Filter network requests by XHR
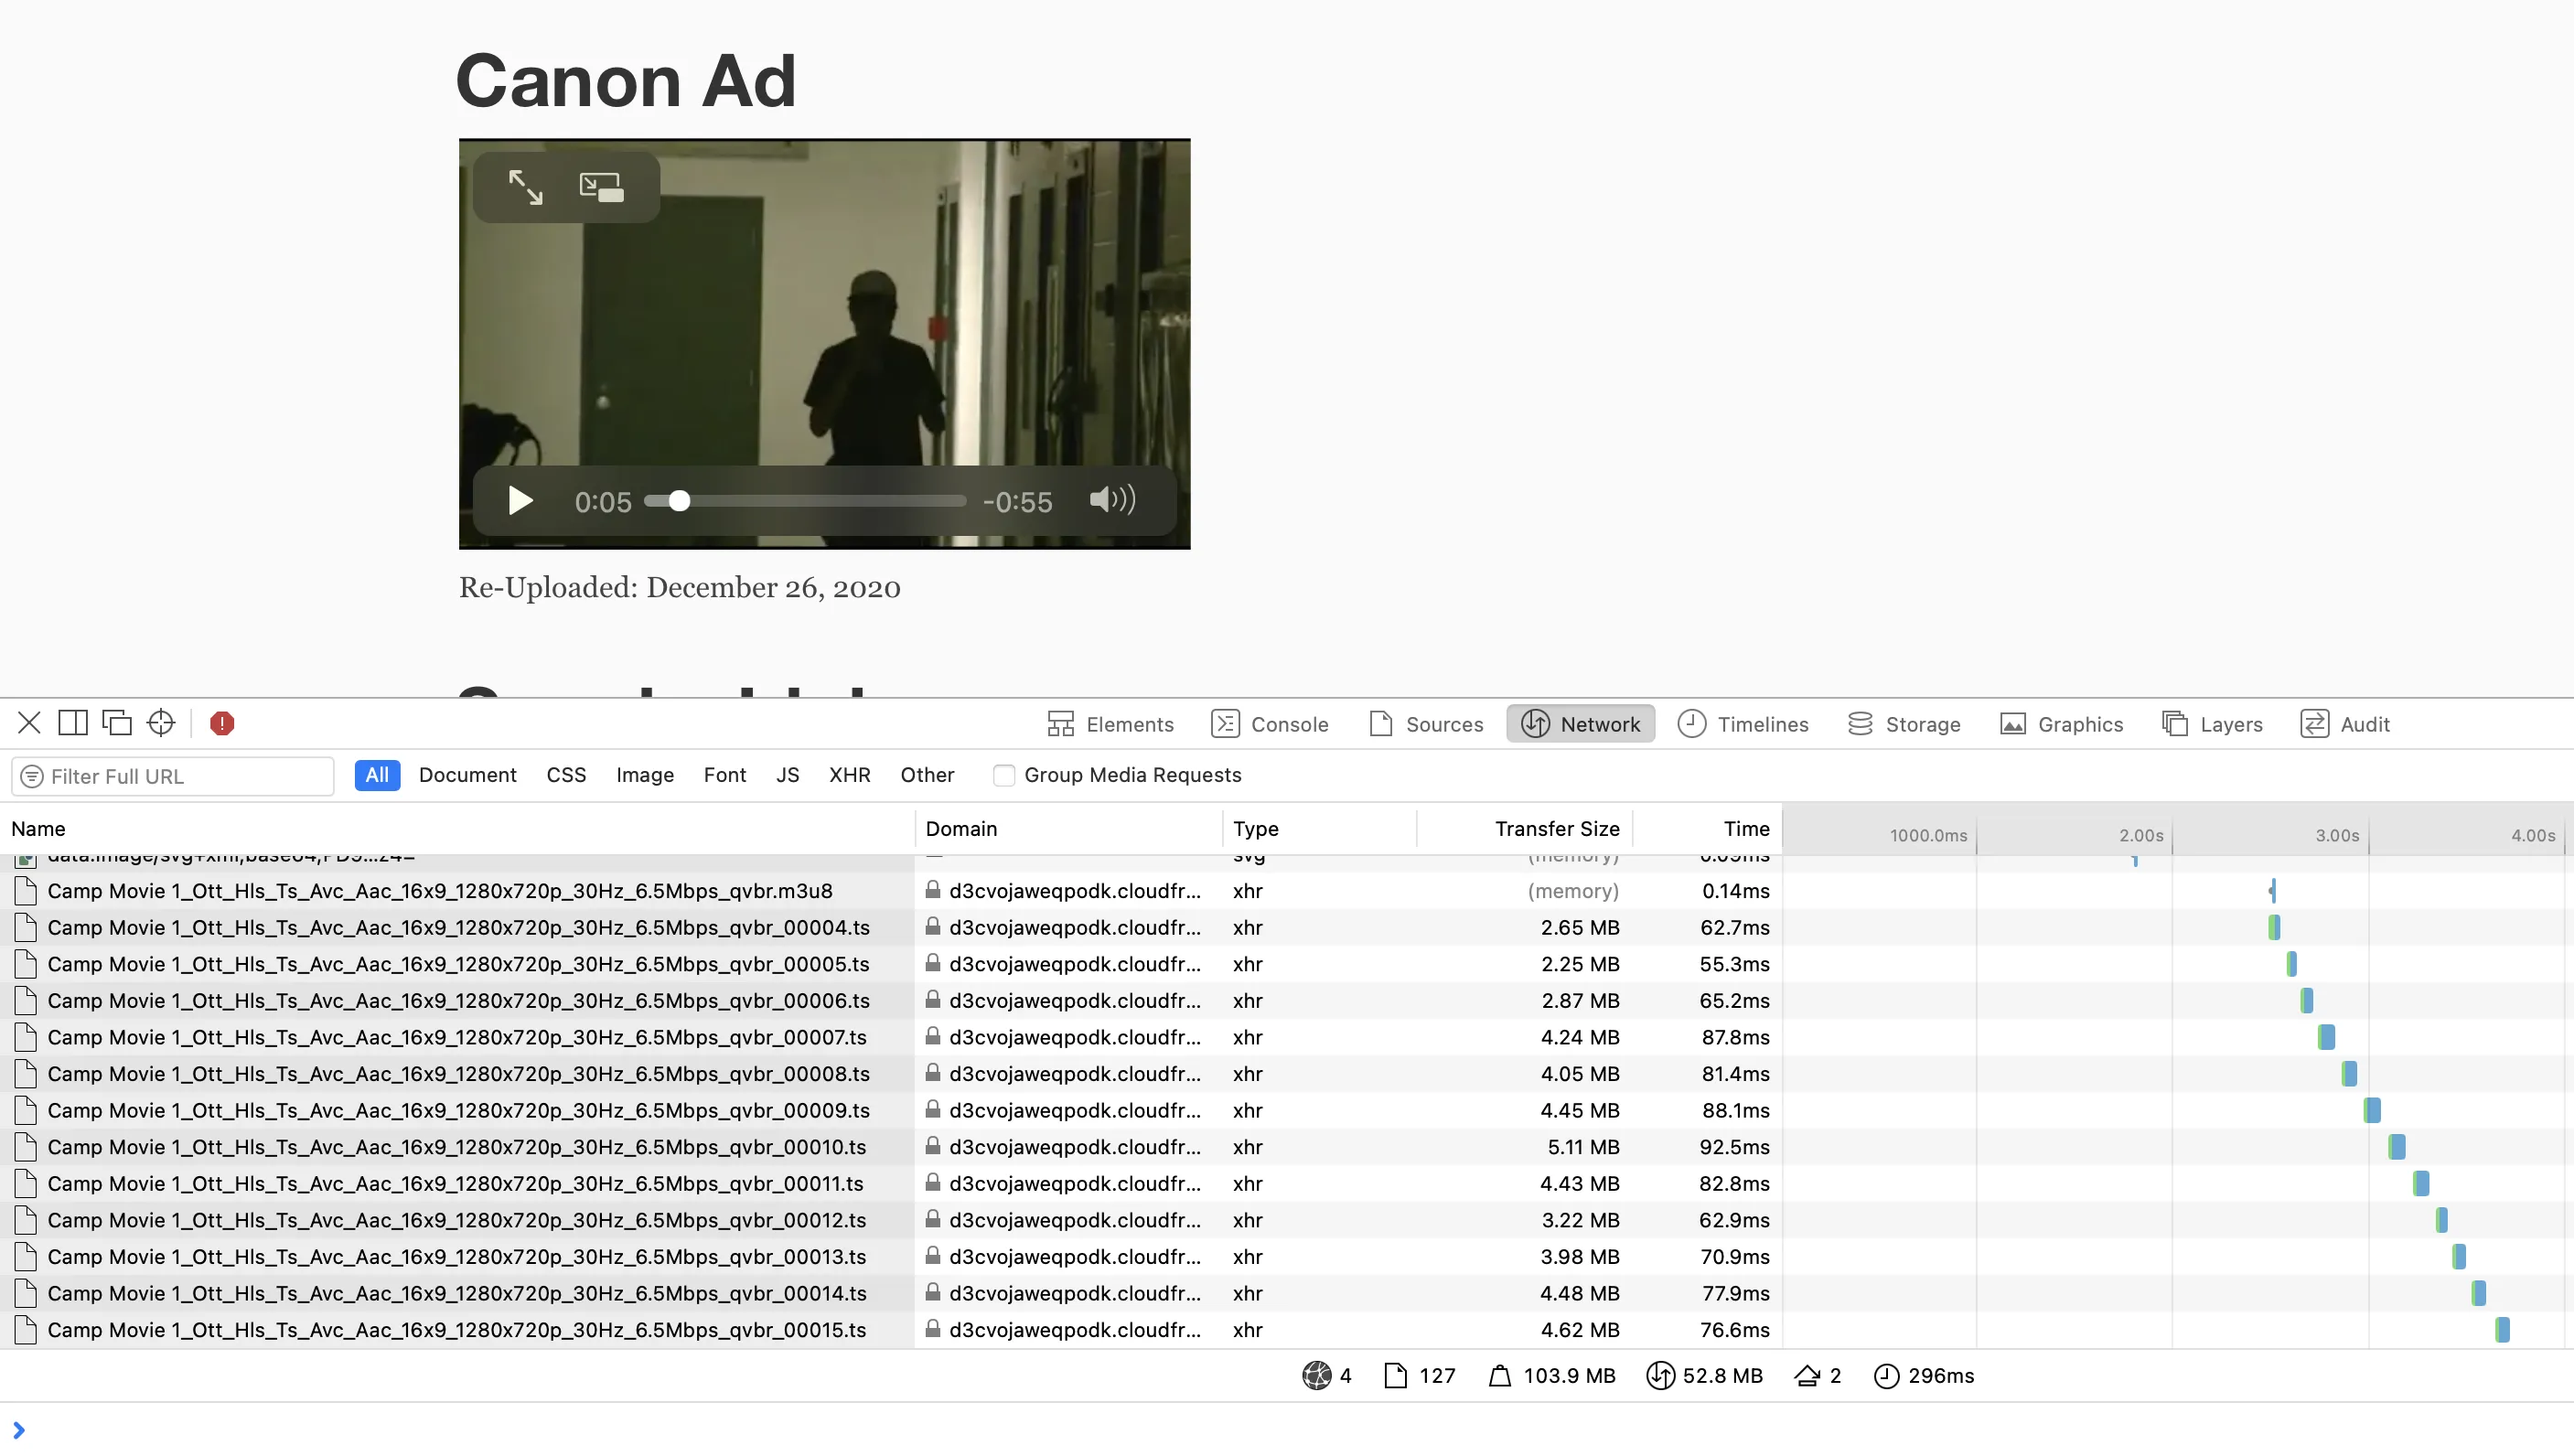The width and height of the screenshot is (2574, 1456). [849, 776]
